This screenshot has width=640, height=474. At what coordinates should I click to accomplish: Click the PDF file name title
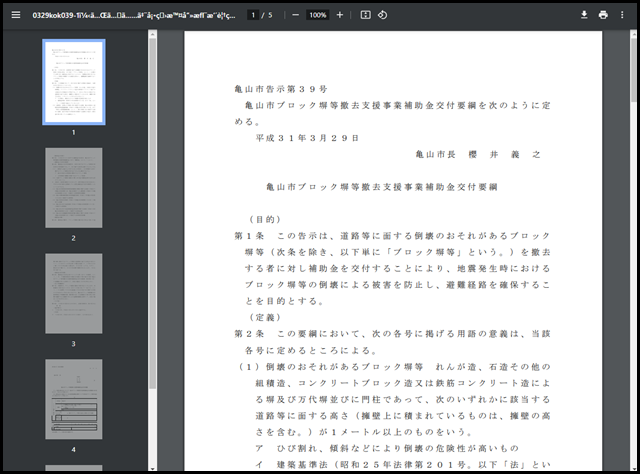[133, 15]
